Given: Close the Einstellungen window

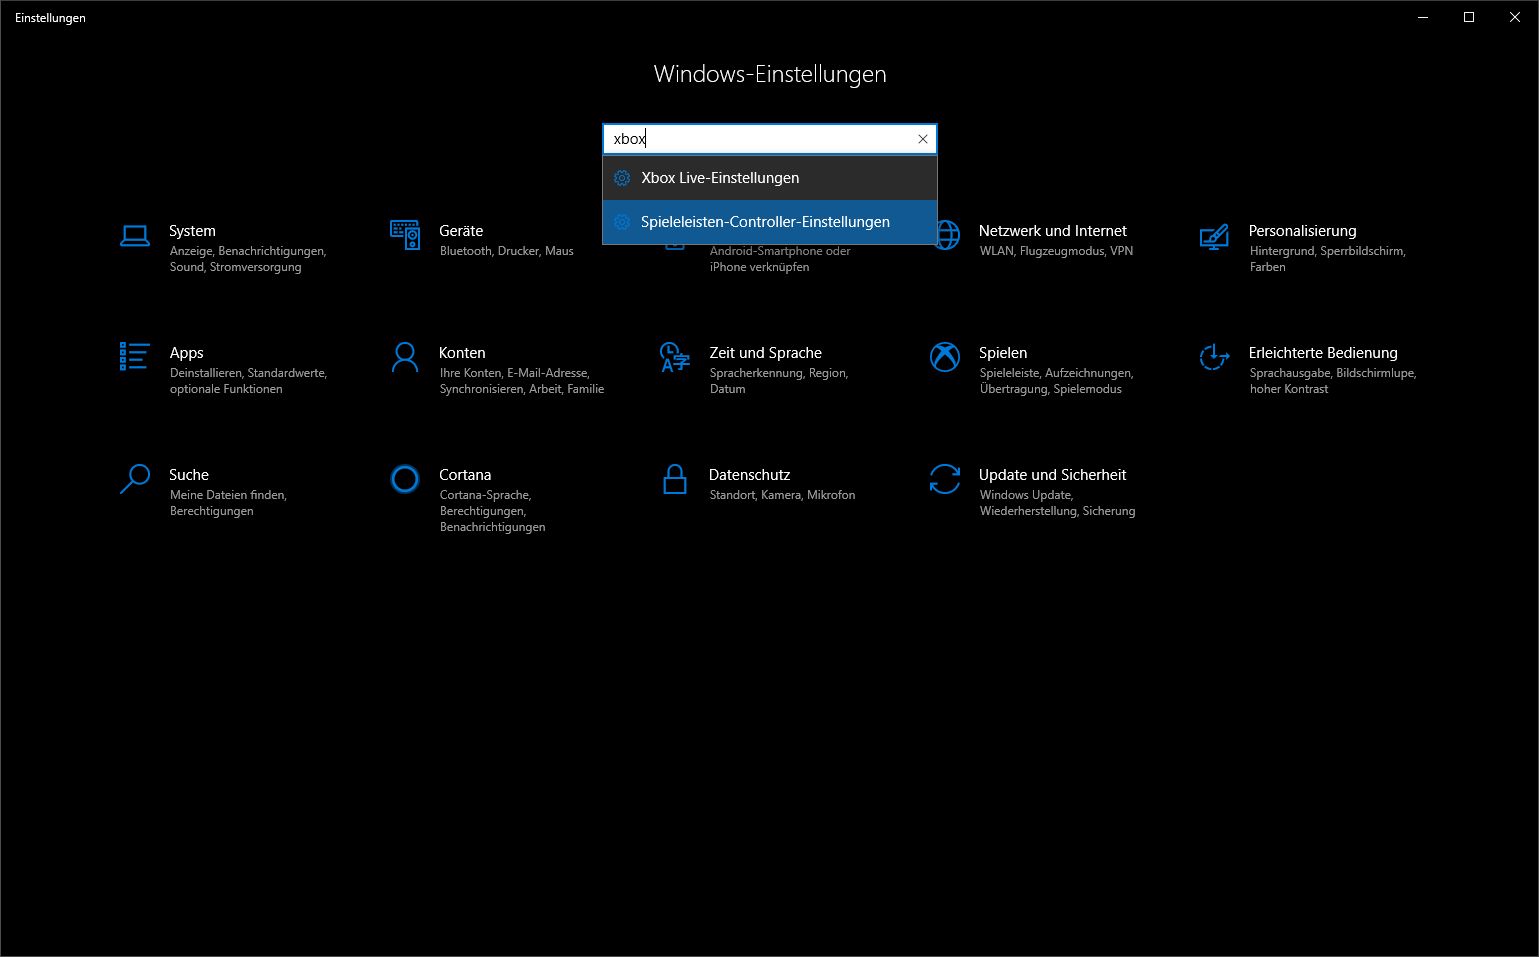Looking at the screenshot, I should coord(1515,17).
